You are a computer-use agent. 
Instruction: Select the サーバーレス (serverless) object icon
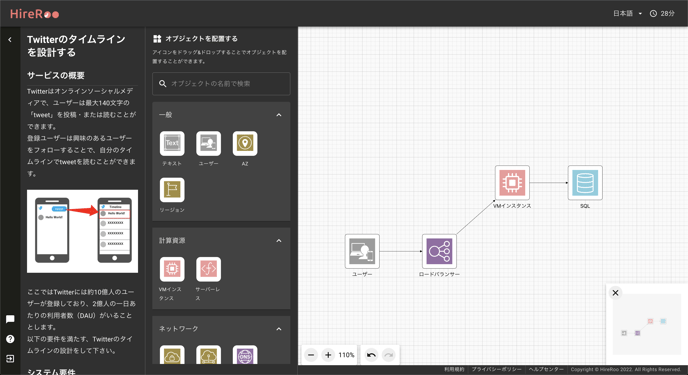pos(208,269)
